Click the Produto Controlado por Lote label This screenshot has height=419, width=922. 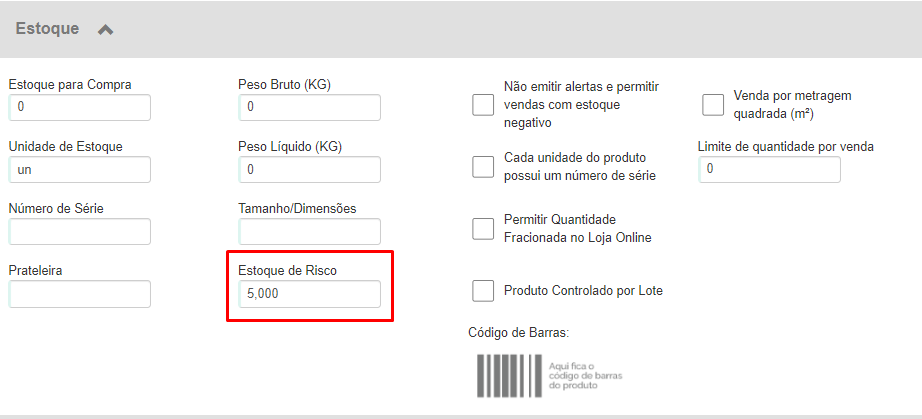pyautogui.click(x=583, y=290)
